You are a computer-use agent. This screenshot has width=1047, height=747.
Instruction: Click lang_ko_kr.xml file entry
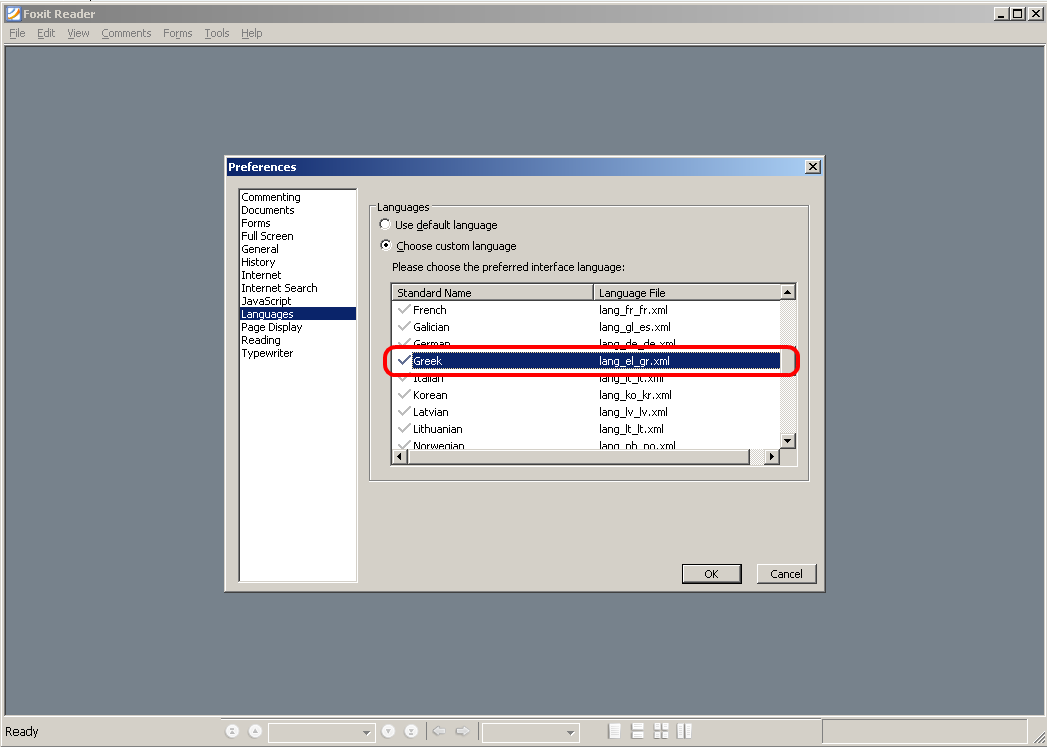635,395
